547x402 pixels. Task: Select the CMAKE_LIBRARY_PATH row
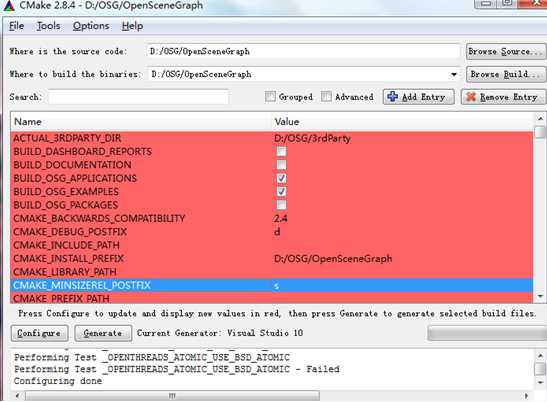coord(271,271)
